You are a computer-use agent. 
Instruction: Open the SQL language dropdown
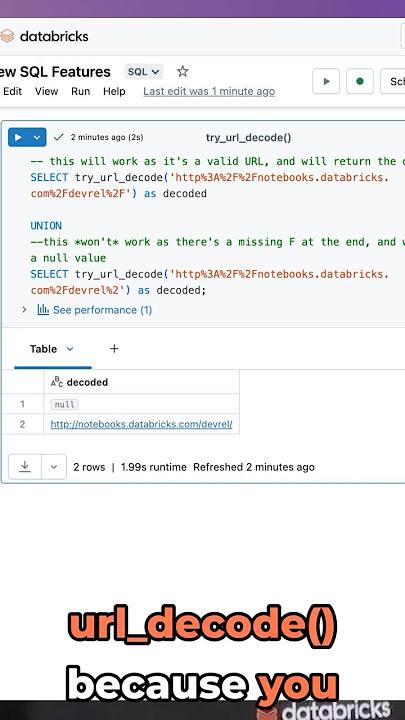point(144,72)
